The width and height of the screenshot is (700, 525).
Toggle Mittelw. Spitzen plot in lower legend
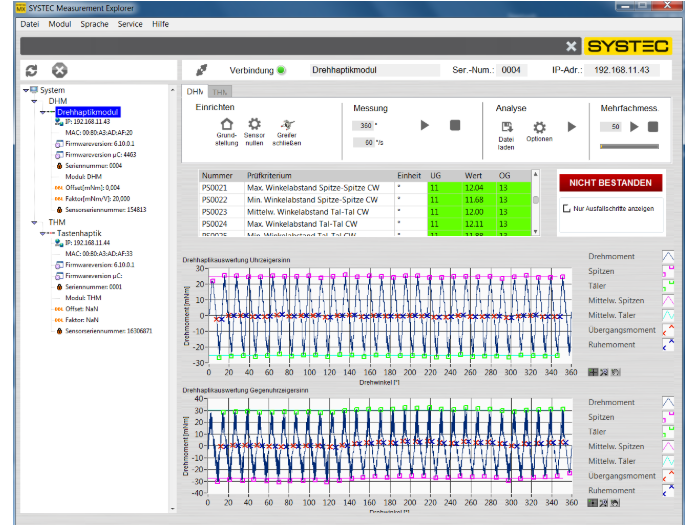coord(668,446)
